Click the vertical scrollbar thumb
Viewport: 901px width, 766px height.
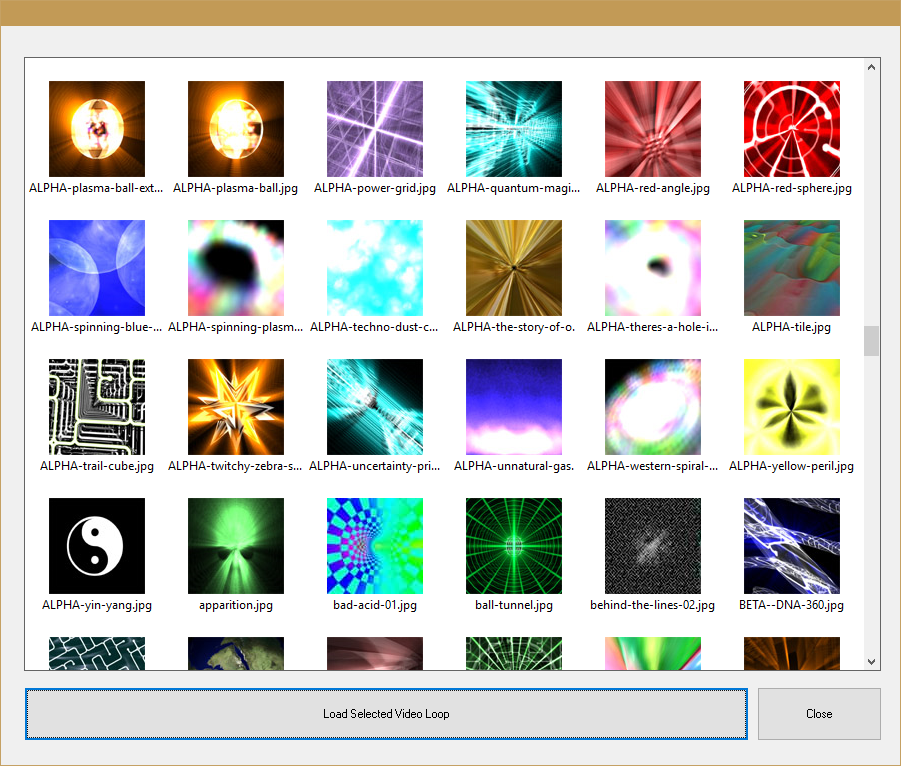point(871,340)
